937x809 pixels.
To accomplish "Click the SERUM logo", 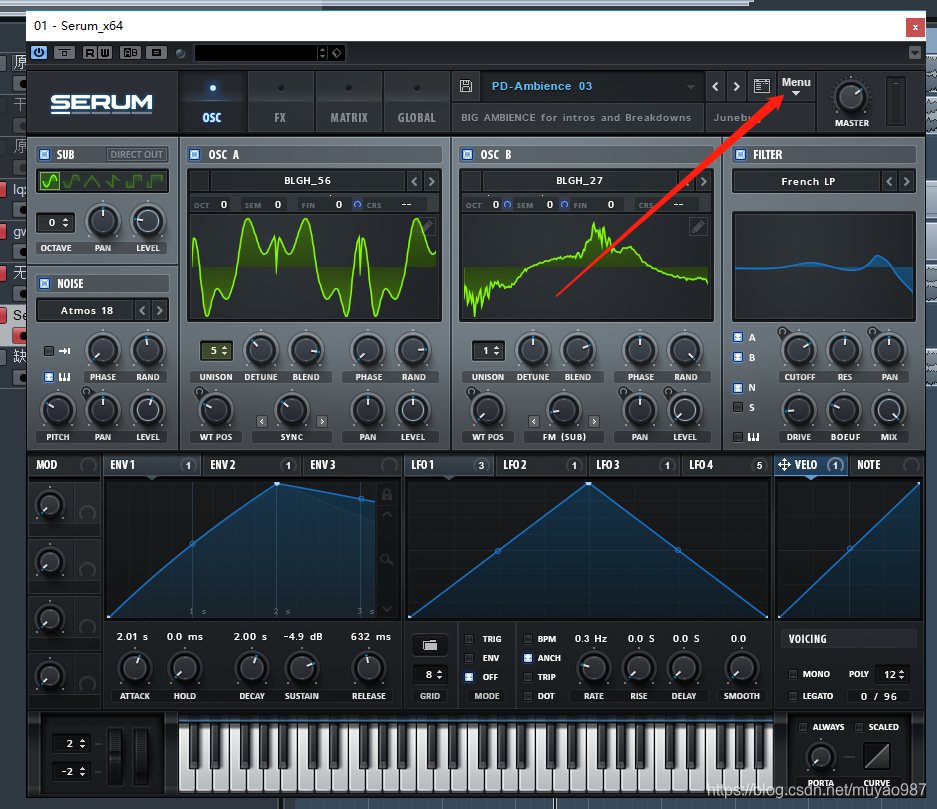I will click(x=102, y=103).
